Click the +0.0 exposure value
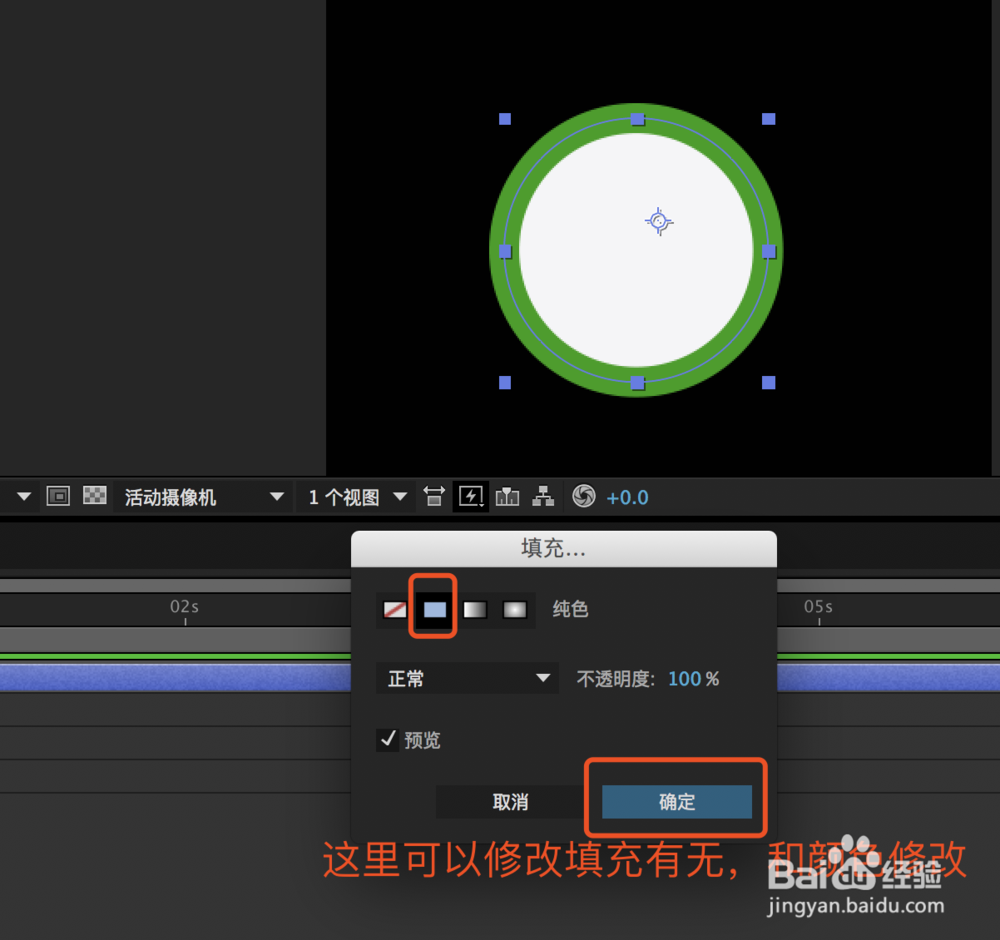The image size is (1000, 940). point(627,497)
